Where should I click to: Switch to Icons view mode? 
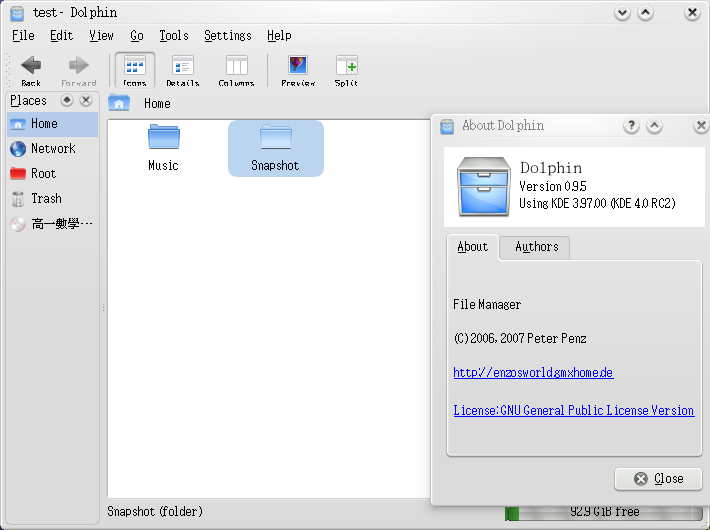click(x=134, y=70)
